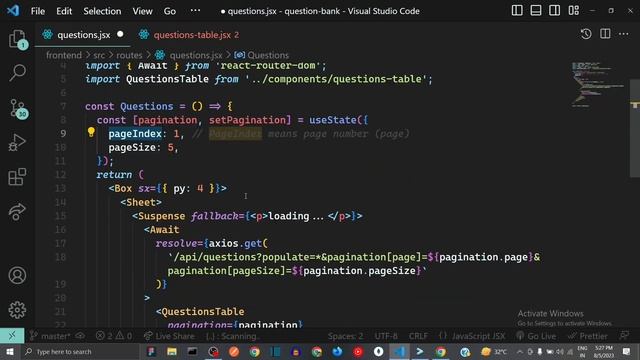Toggle the secondary side bar layout button
This screenshot has width=640, height=360.
[554, 11]
